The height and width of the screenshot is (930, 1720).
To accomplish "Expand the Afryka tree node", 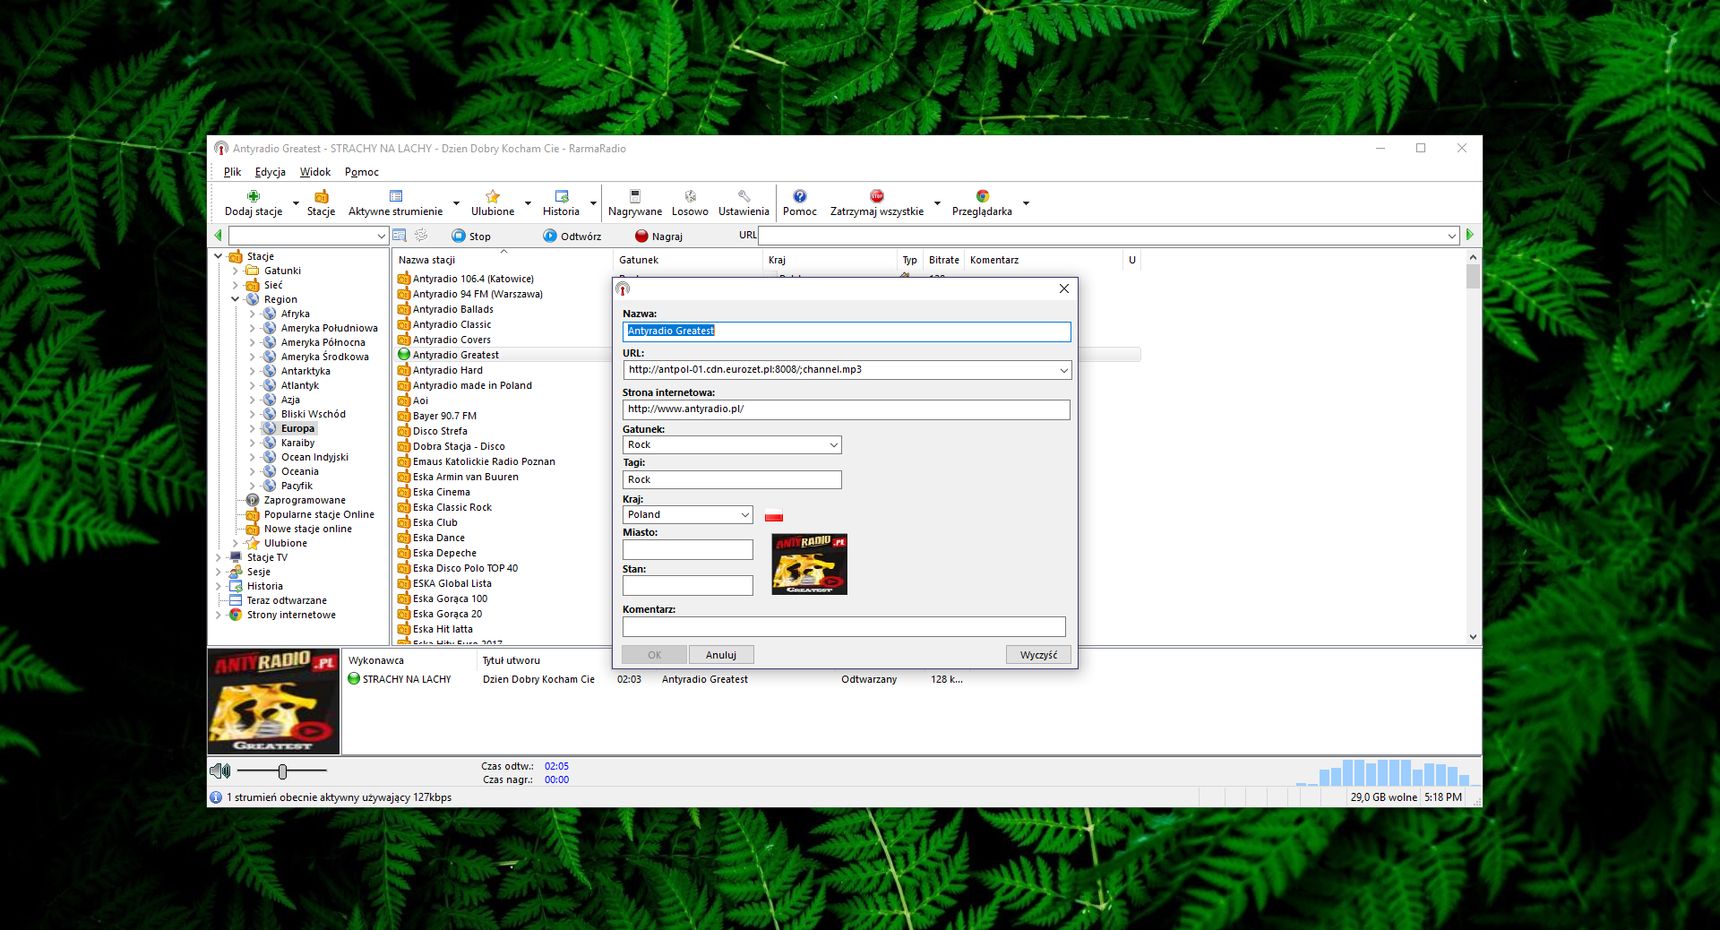I will (253, 314).
